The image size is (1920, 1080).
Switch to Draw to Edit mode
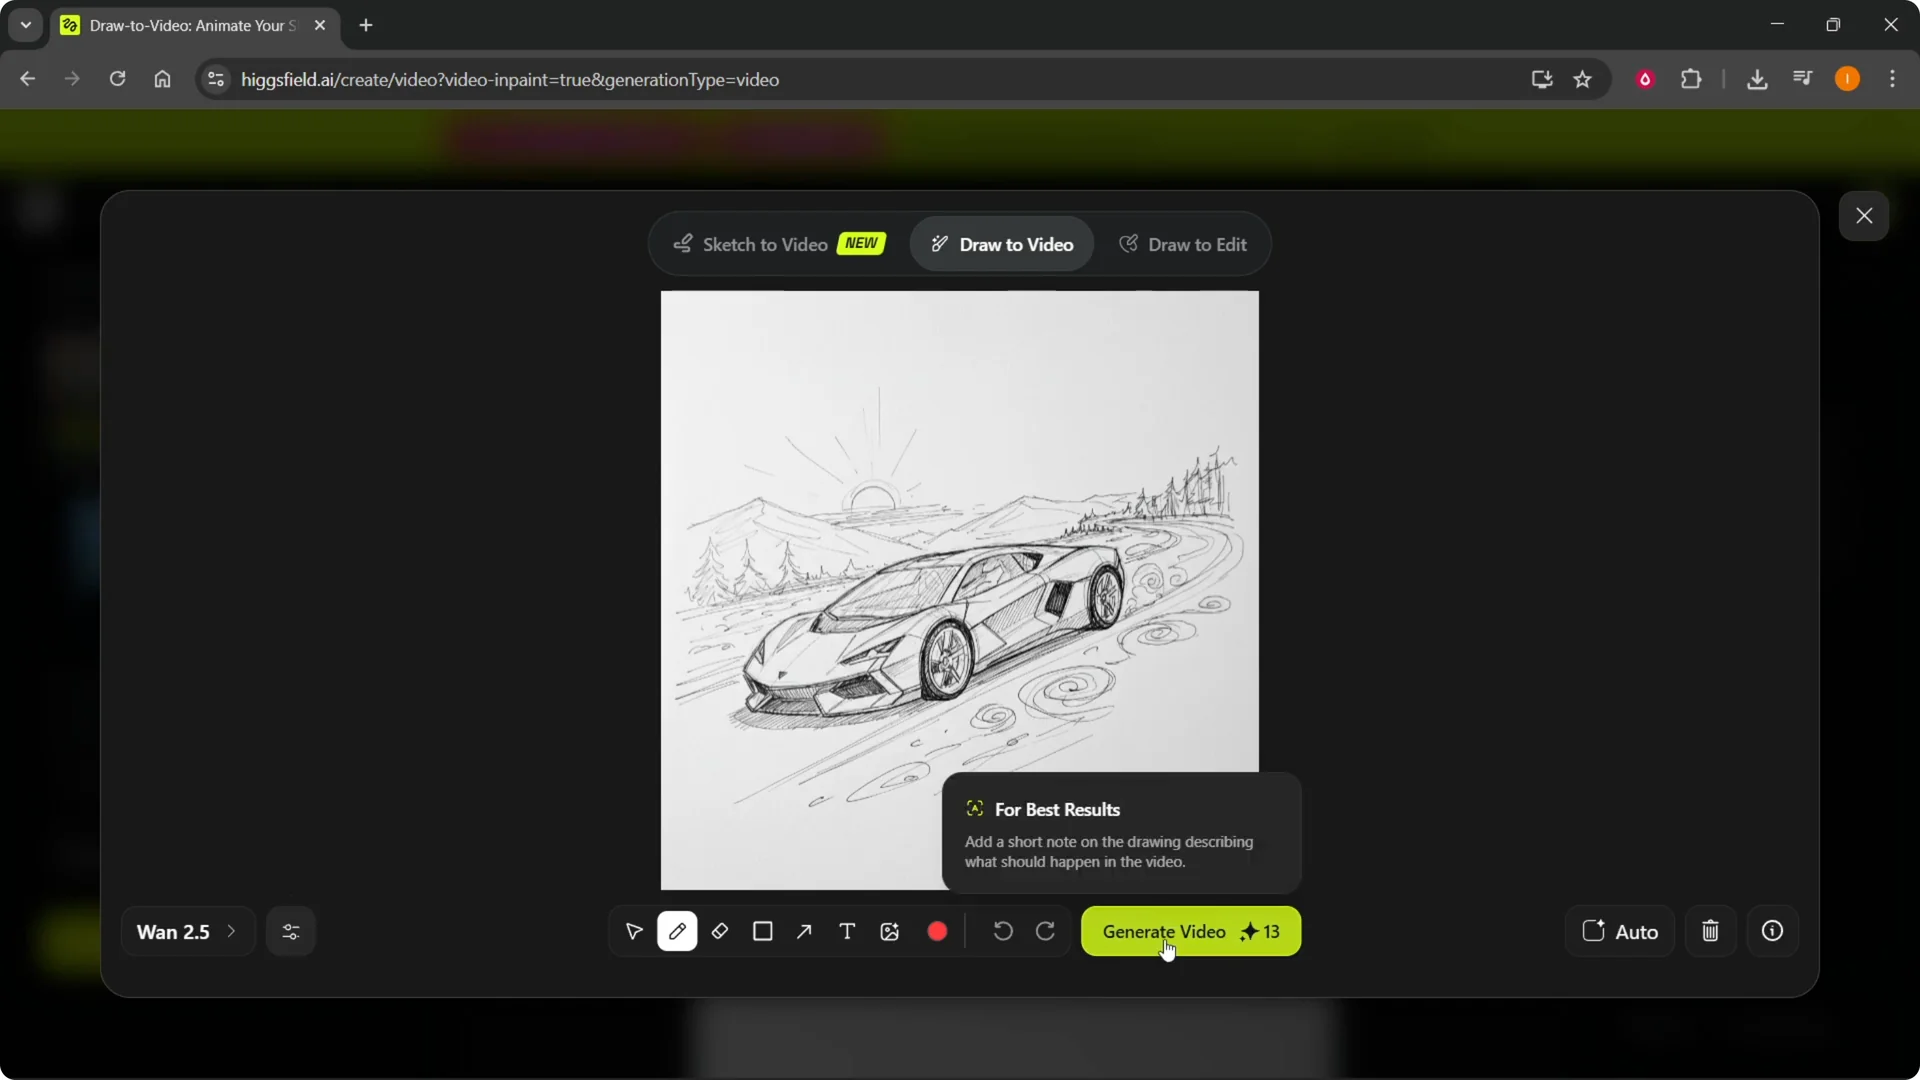pyautogui.click(x=1183, y=244)
